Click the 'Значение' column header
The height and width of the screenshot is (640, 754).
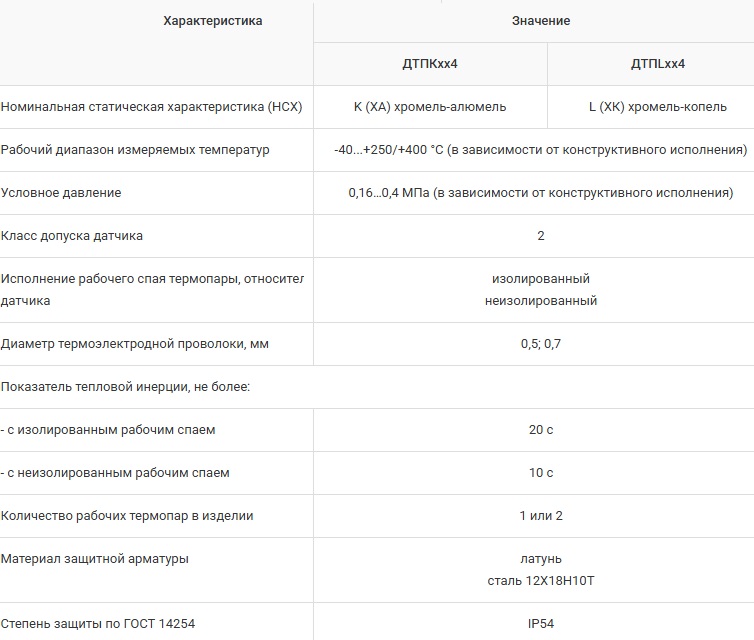(x=541, y=21)
